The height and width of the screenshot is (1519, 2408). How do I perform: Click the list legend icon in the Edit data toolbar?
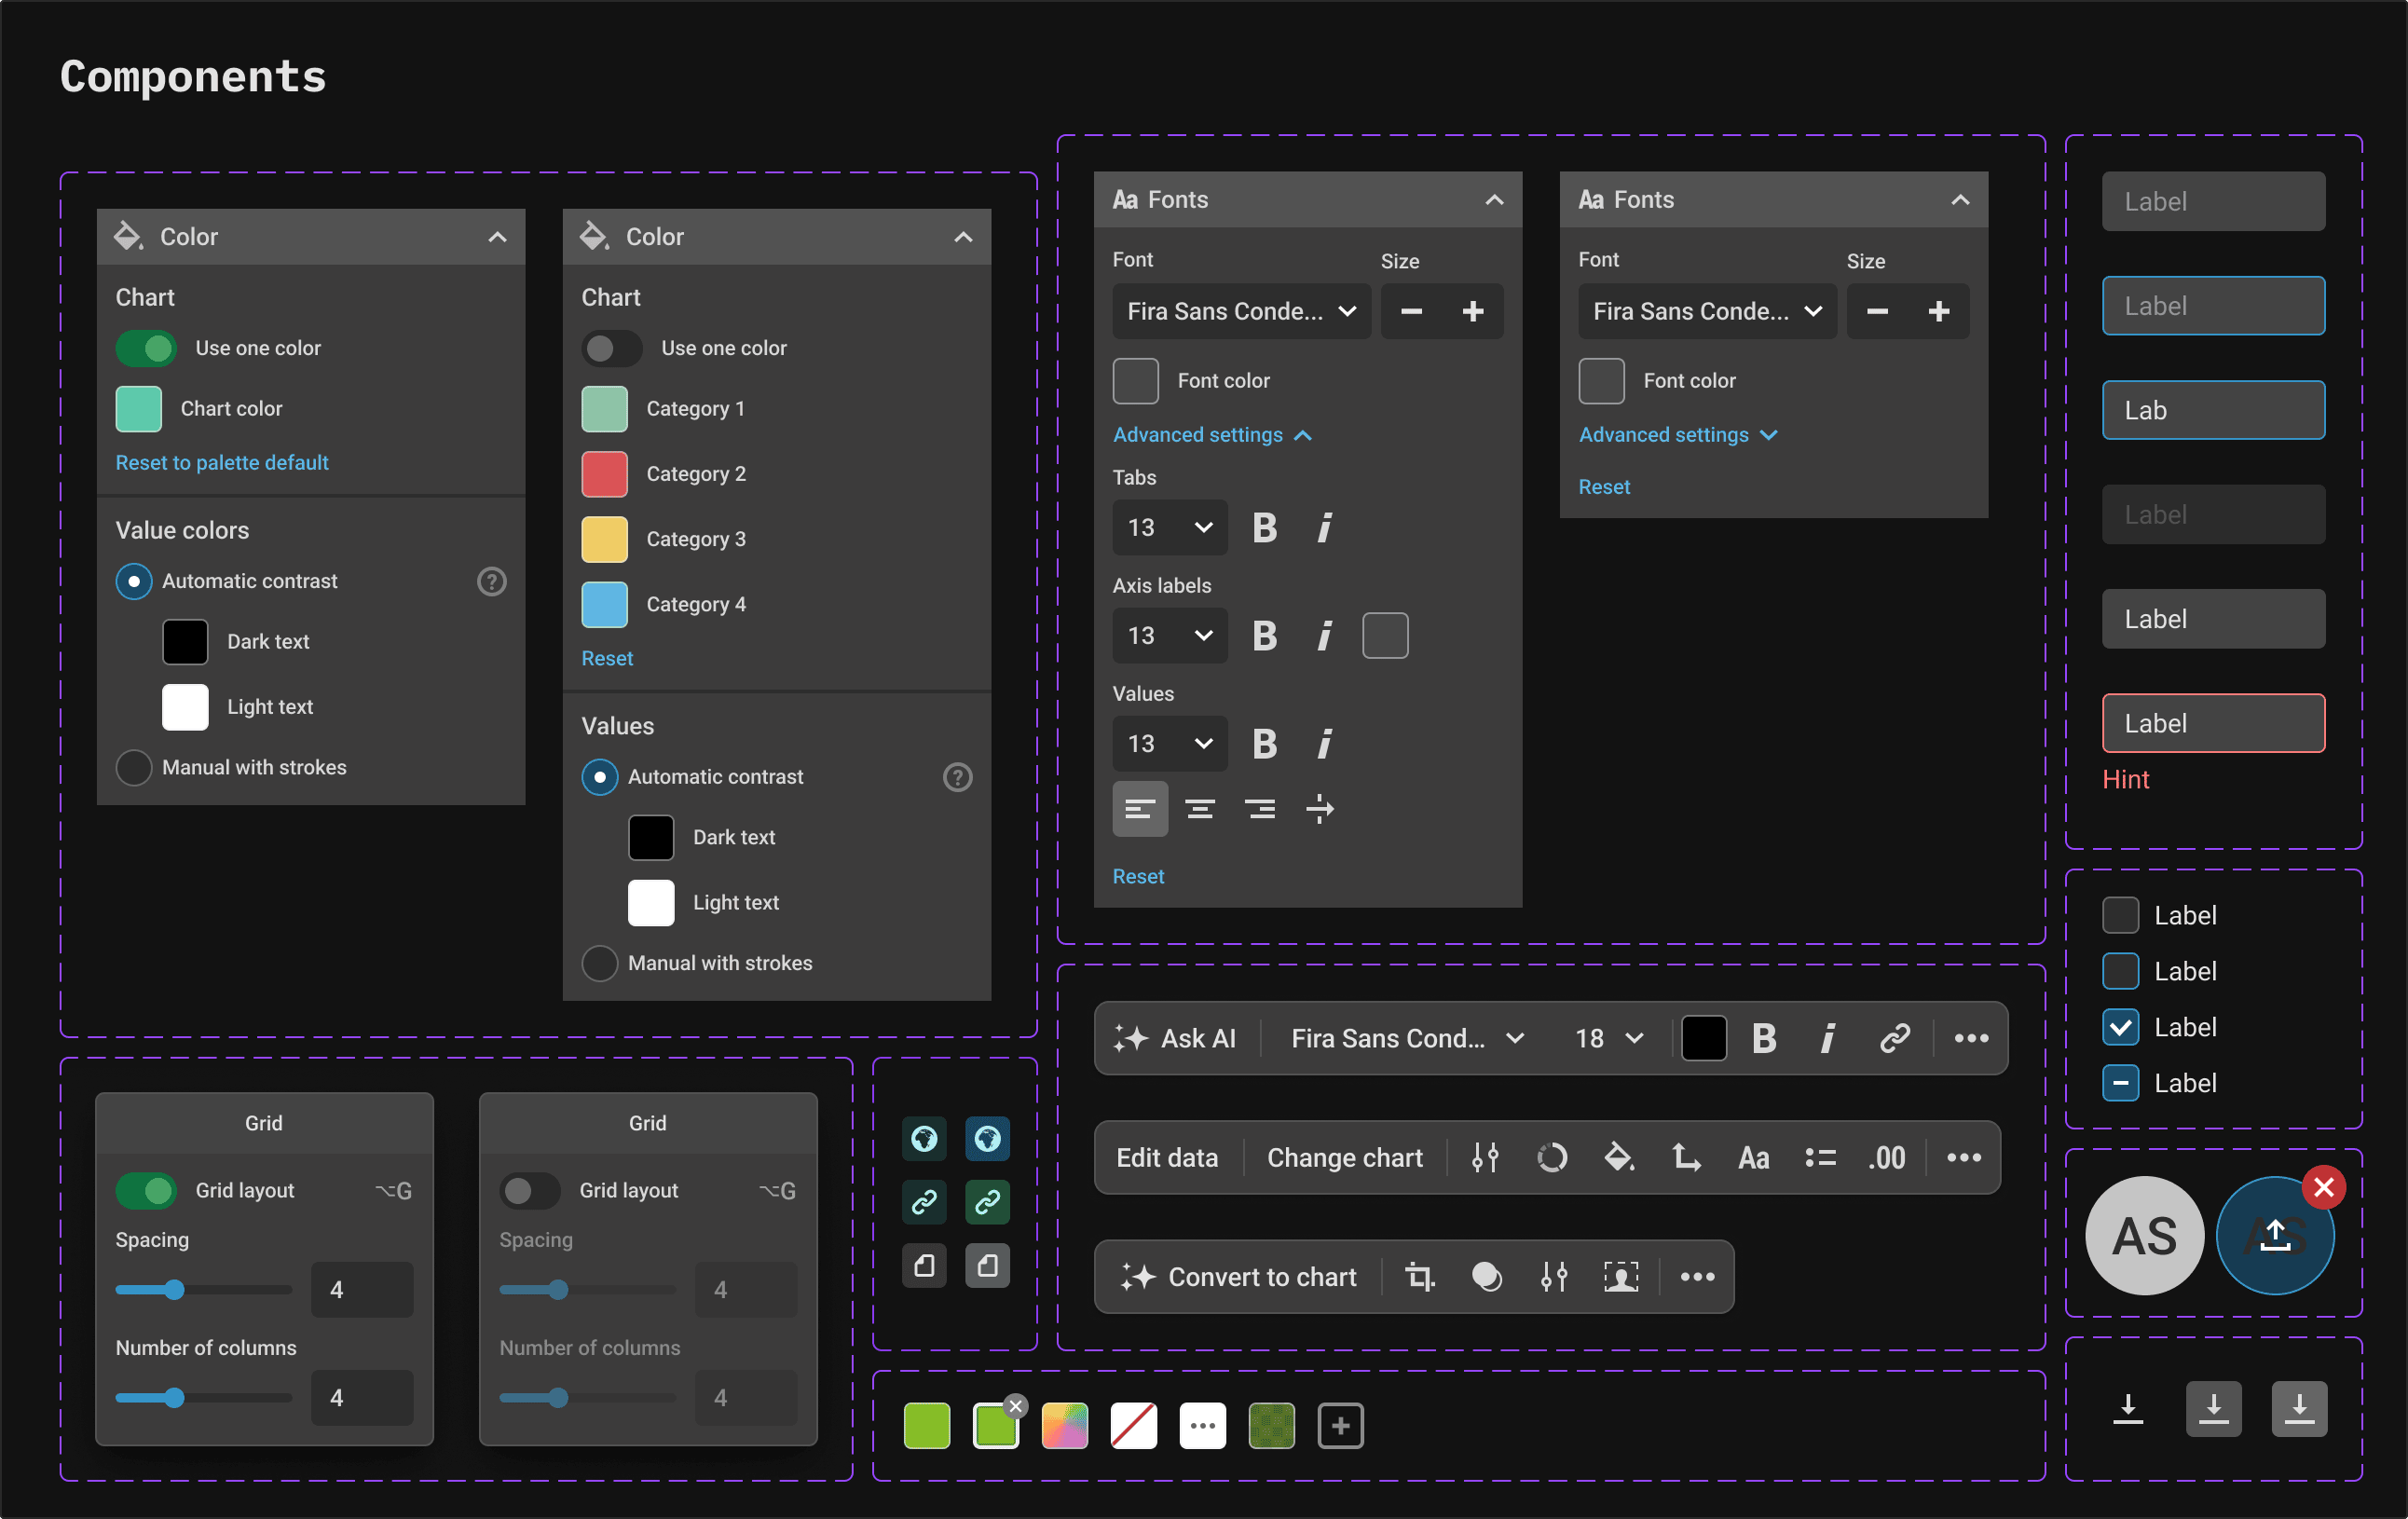coord(1820,1158)
